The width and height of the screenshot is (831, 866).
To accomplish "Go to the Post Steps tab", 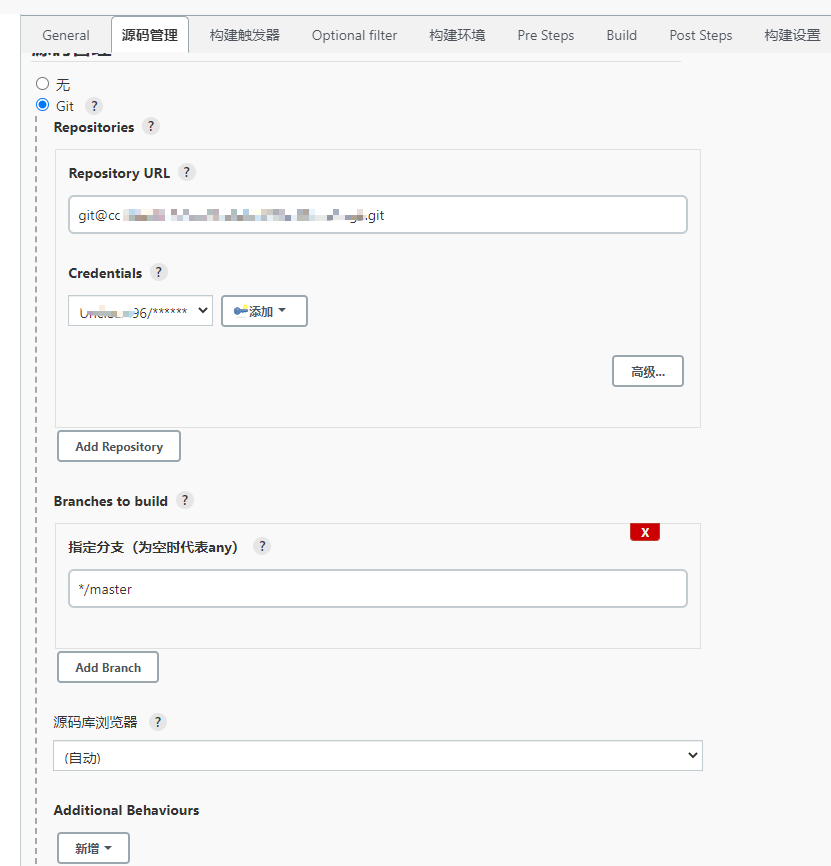I will point(700,35).
